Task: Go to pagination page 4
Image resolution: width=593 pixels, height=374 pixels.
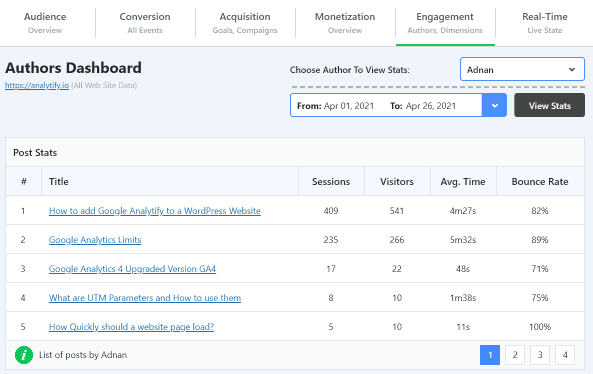Action: [565, 355]
